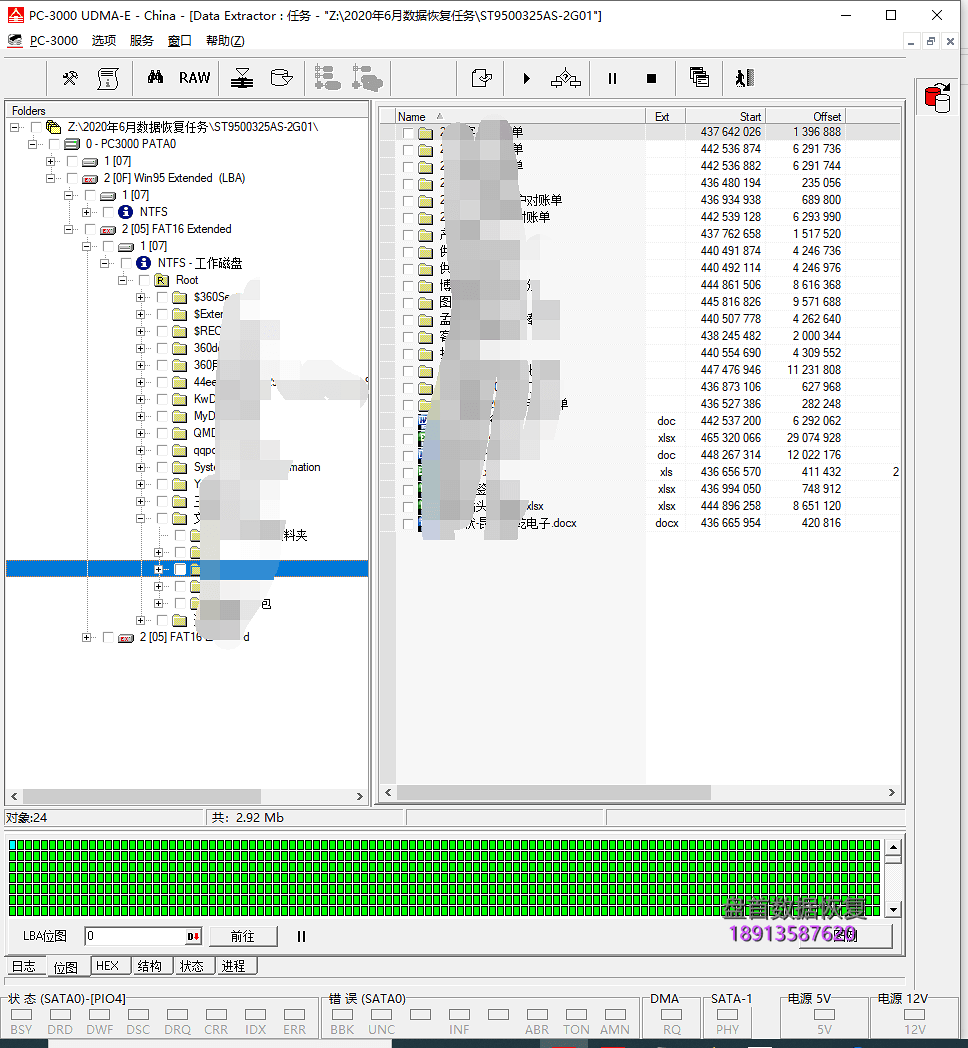
Task: Open the 服务 menu
Action: coord(142,41)
